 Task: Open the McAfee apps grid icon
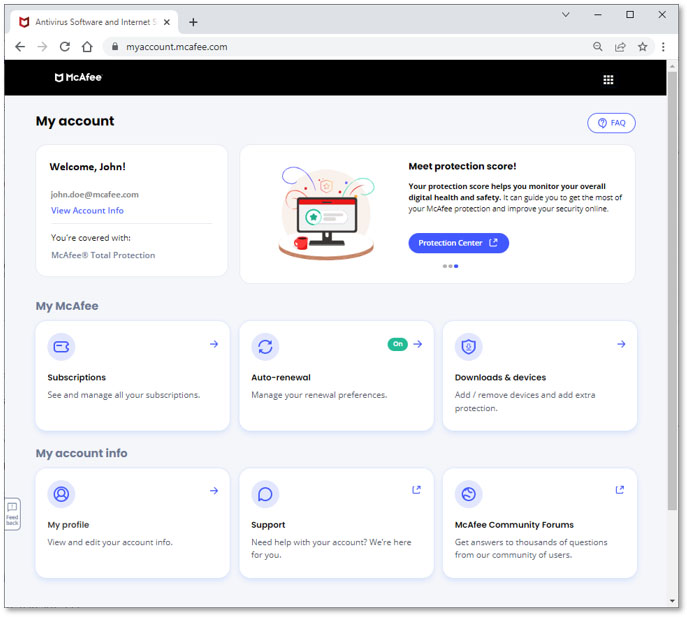pyautogui.click(x=608, y=79)
